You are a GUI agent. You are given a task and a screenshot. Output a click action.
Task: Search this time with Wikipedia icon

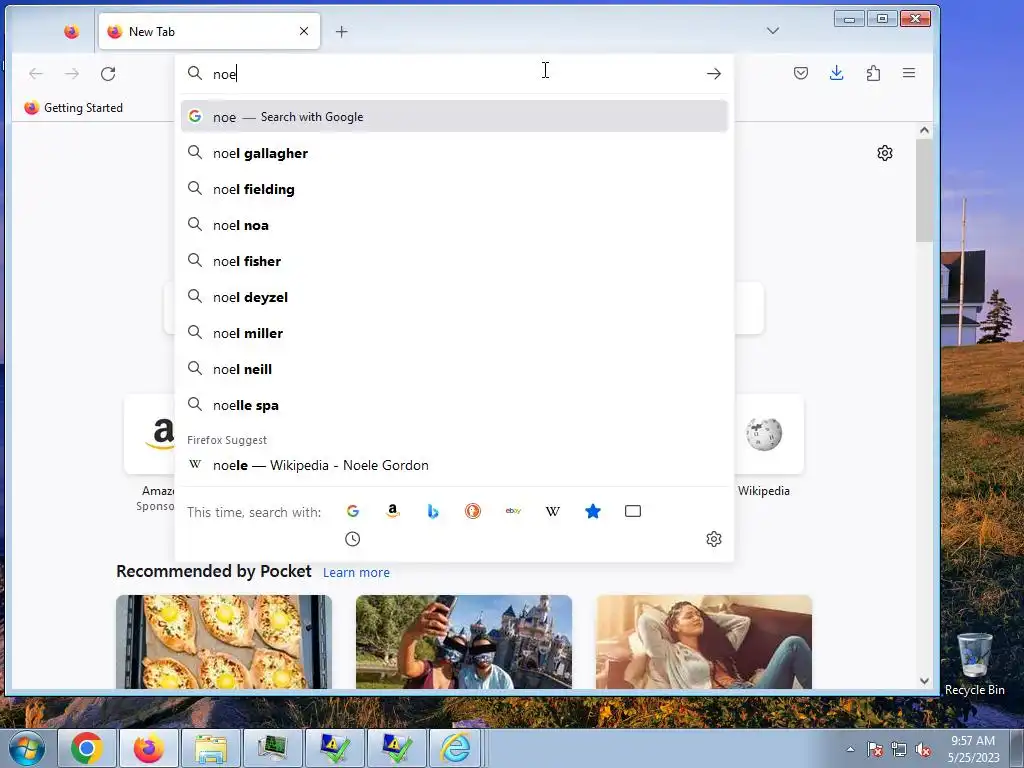point(552,511)
